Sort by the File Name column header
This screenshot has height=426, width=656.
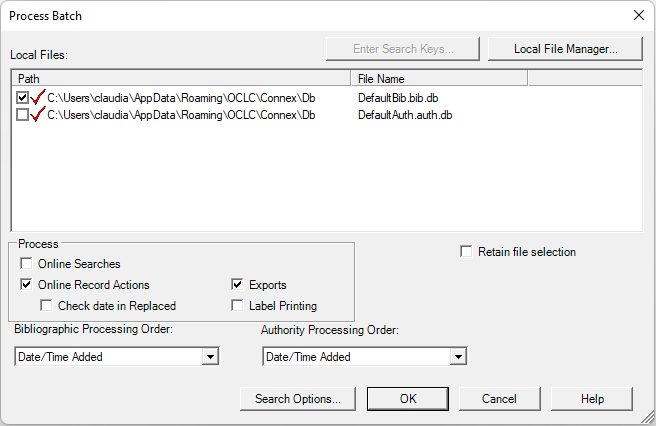point(439,79)
